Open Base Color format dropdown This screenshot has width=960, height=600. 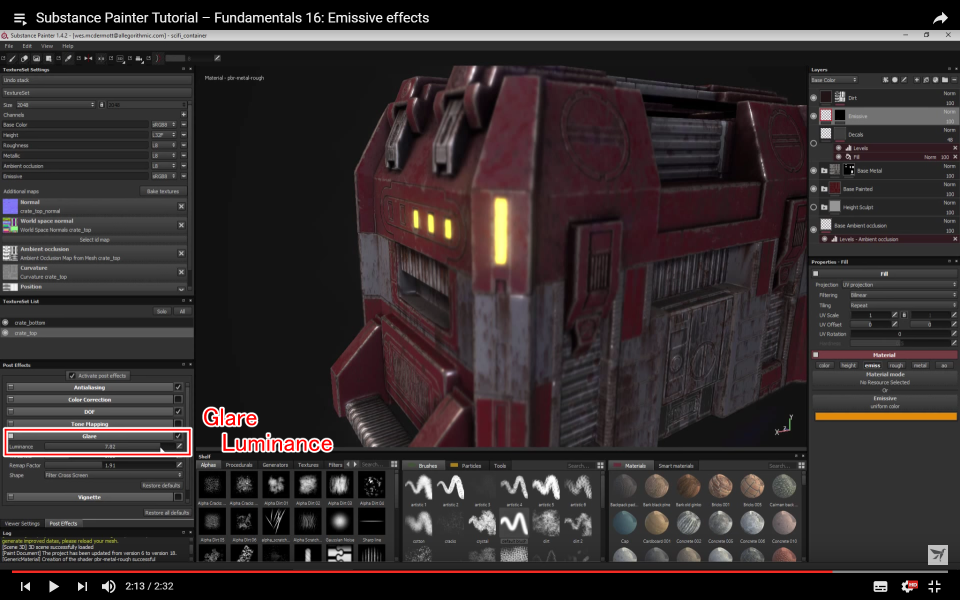click(x=163, y=125)
